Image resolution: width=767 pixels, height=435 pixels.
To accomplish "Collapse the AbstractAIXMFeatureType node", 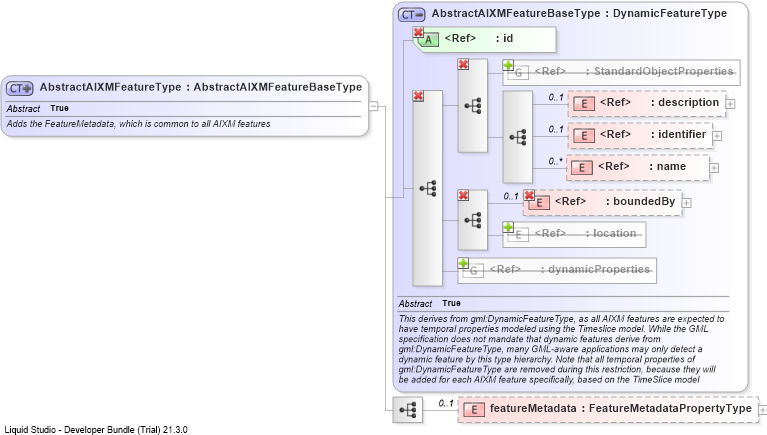I will point(373,106).
